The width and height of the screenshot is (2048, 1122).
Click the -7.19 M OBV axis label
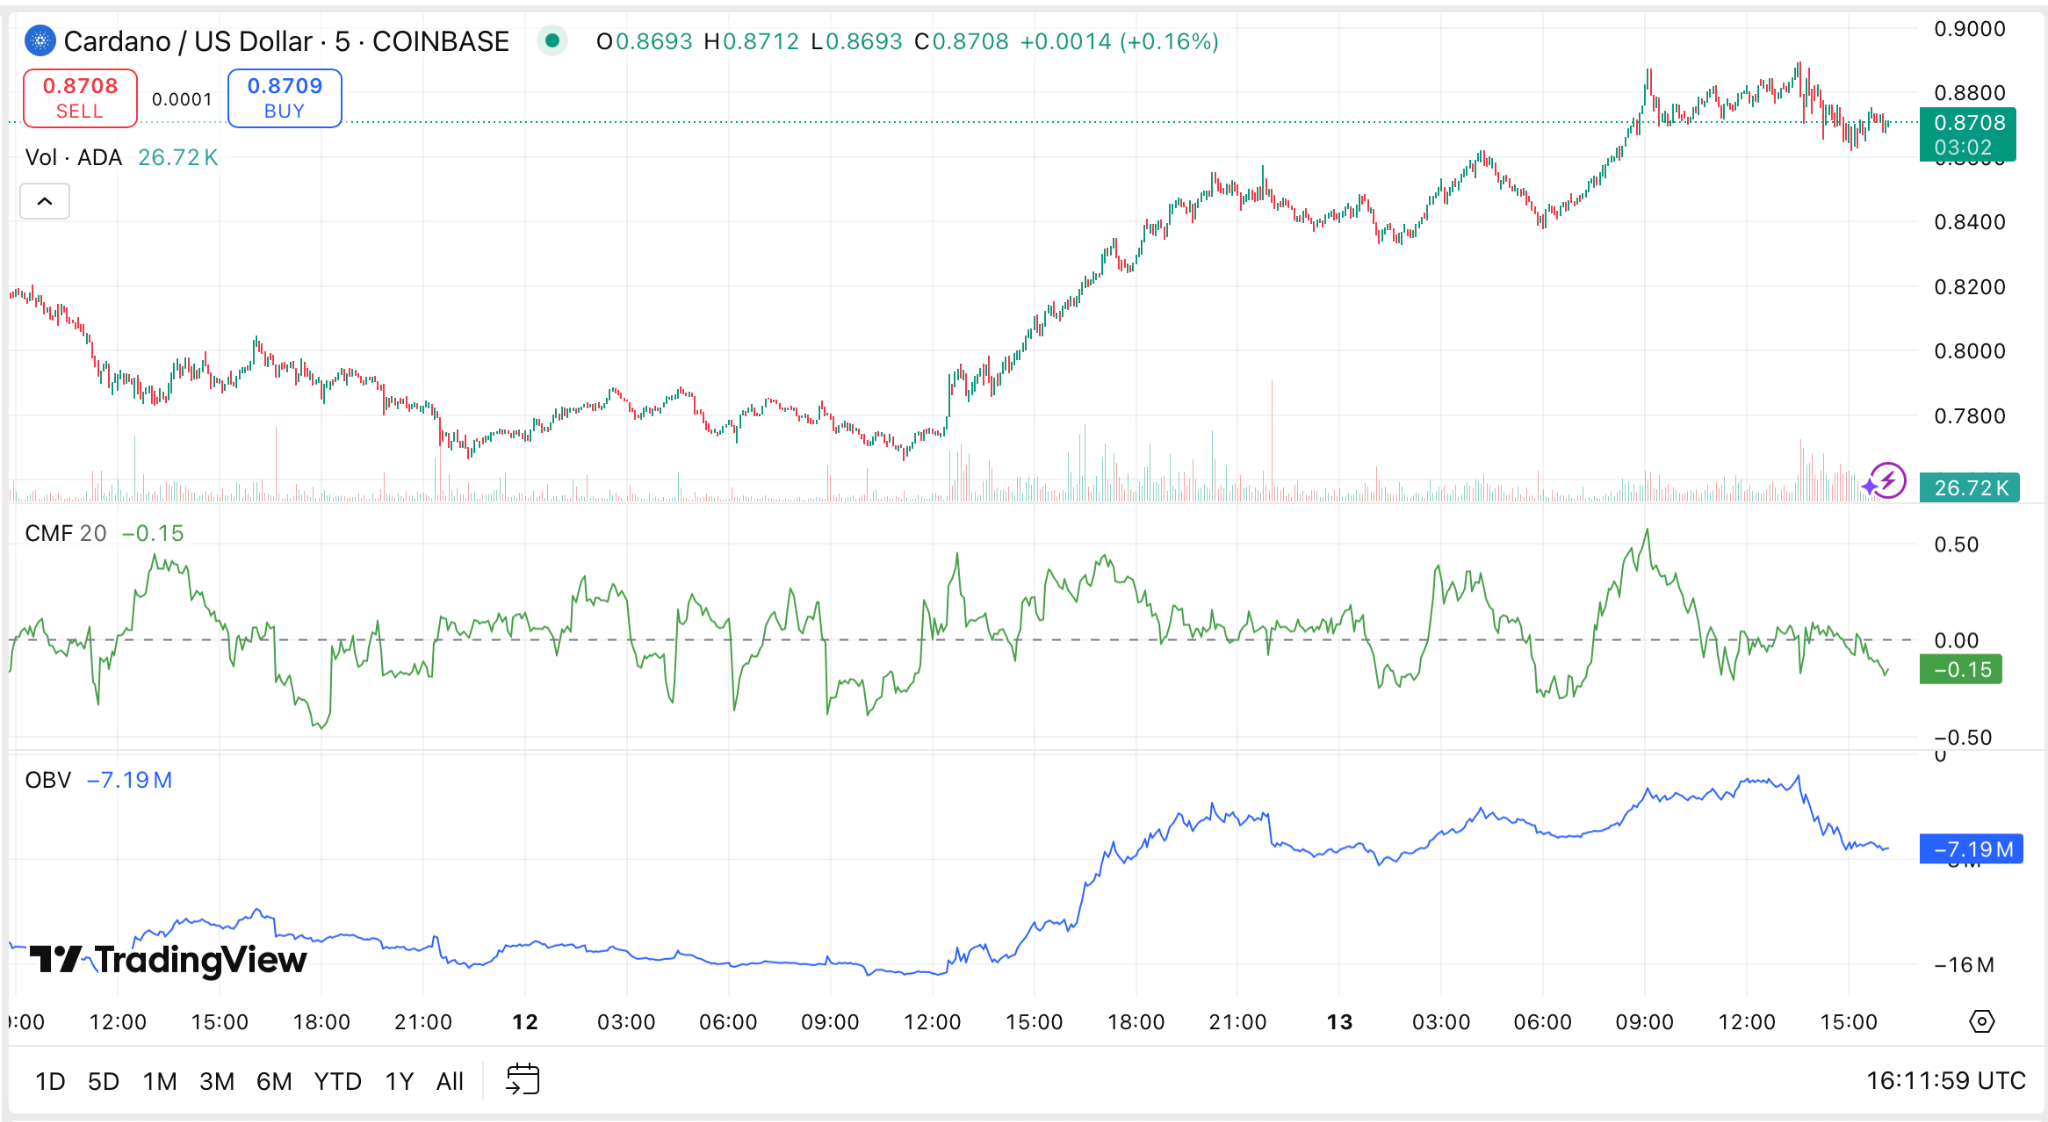click(x=1972, y=849)
